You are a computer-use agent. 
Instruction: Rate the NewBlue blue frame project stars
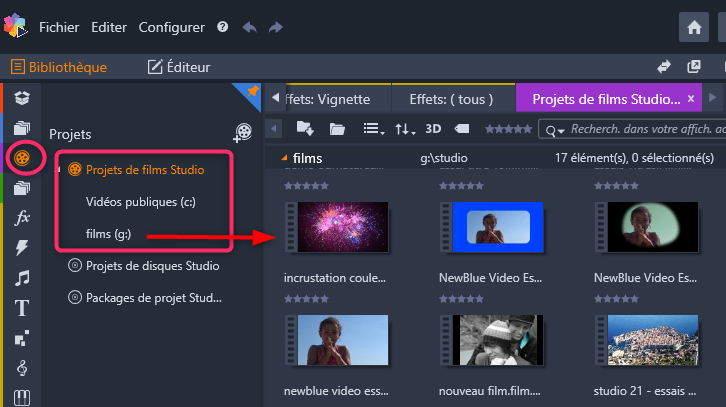(x=462, y=299)
